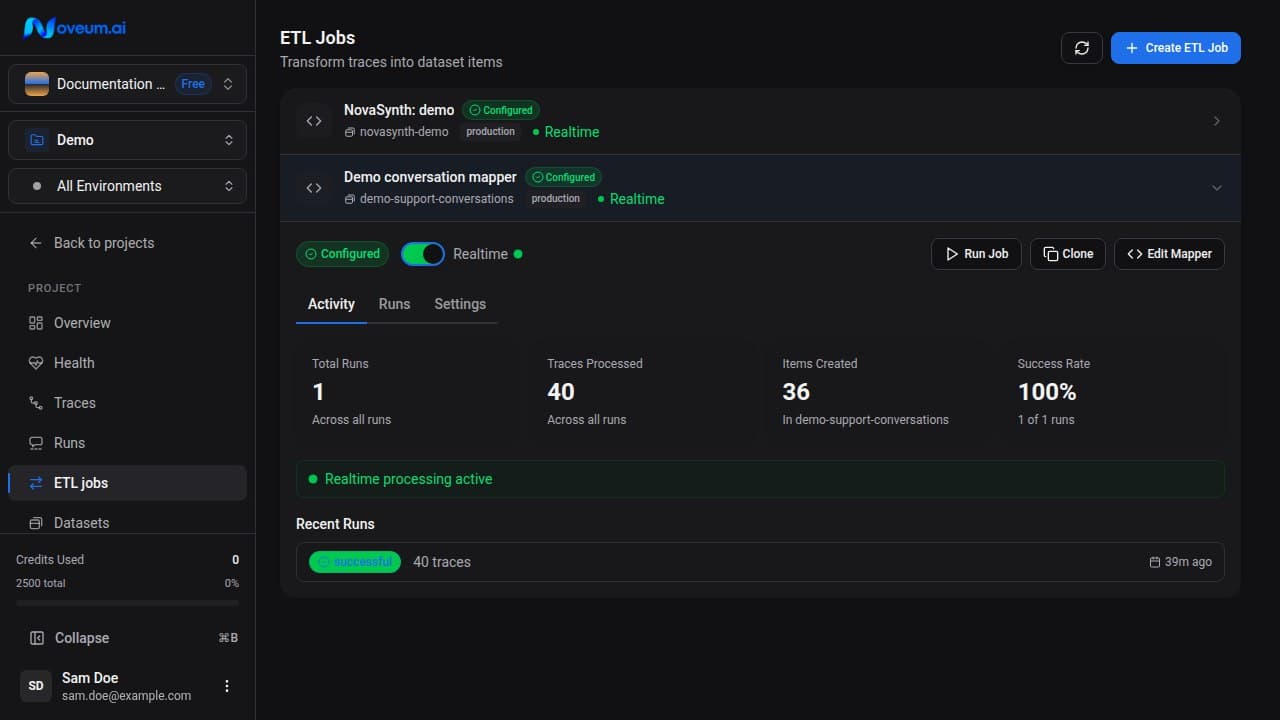The width and height of the screenshot is (1280, 720).
Task: Open the Datasets sidebar item
Action: [x=127, y=523]
